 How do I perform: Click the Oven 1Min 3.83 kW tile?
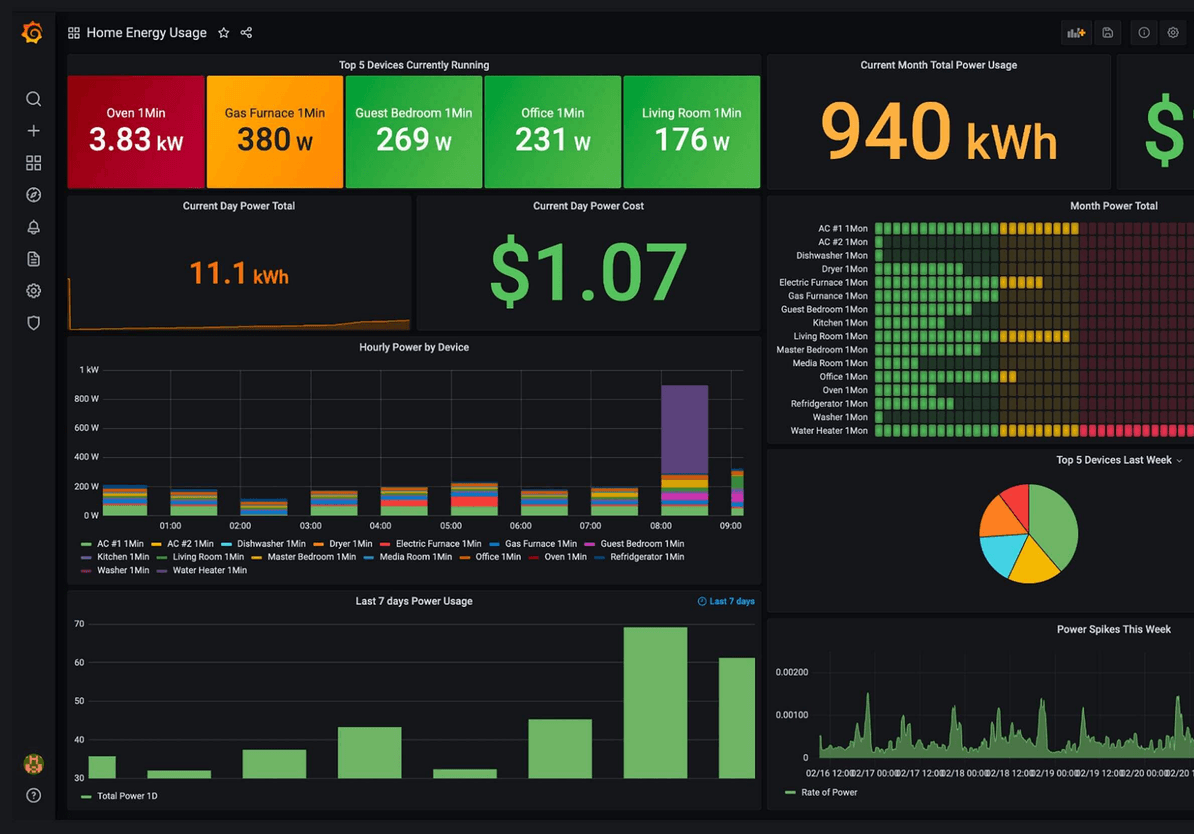tap(136, 131)
